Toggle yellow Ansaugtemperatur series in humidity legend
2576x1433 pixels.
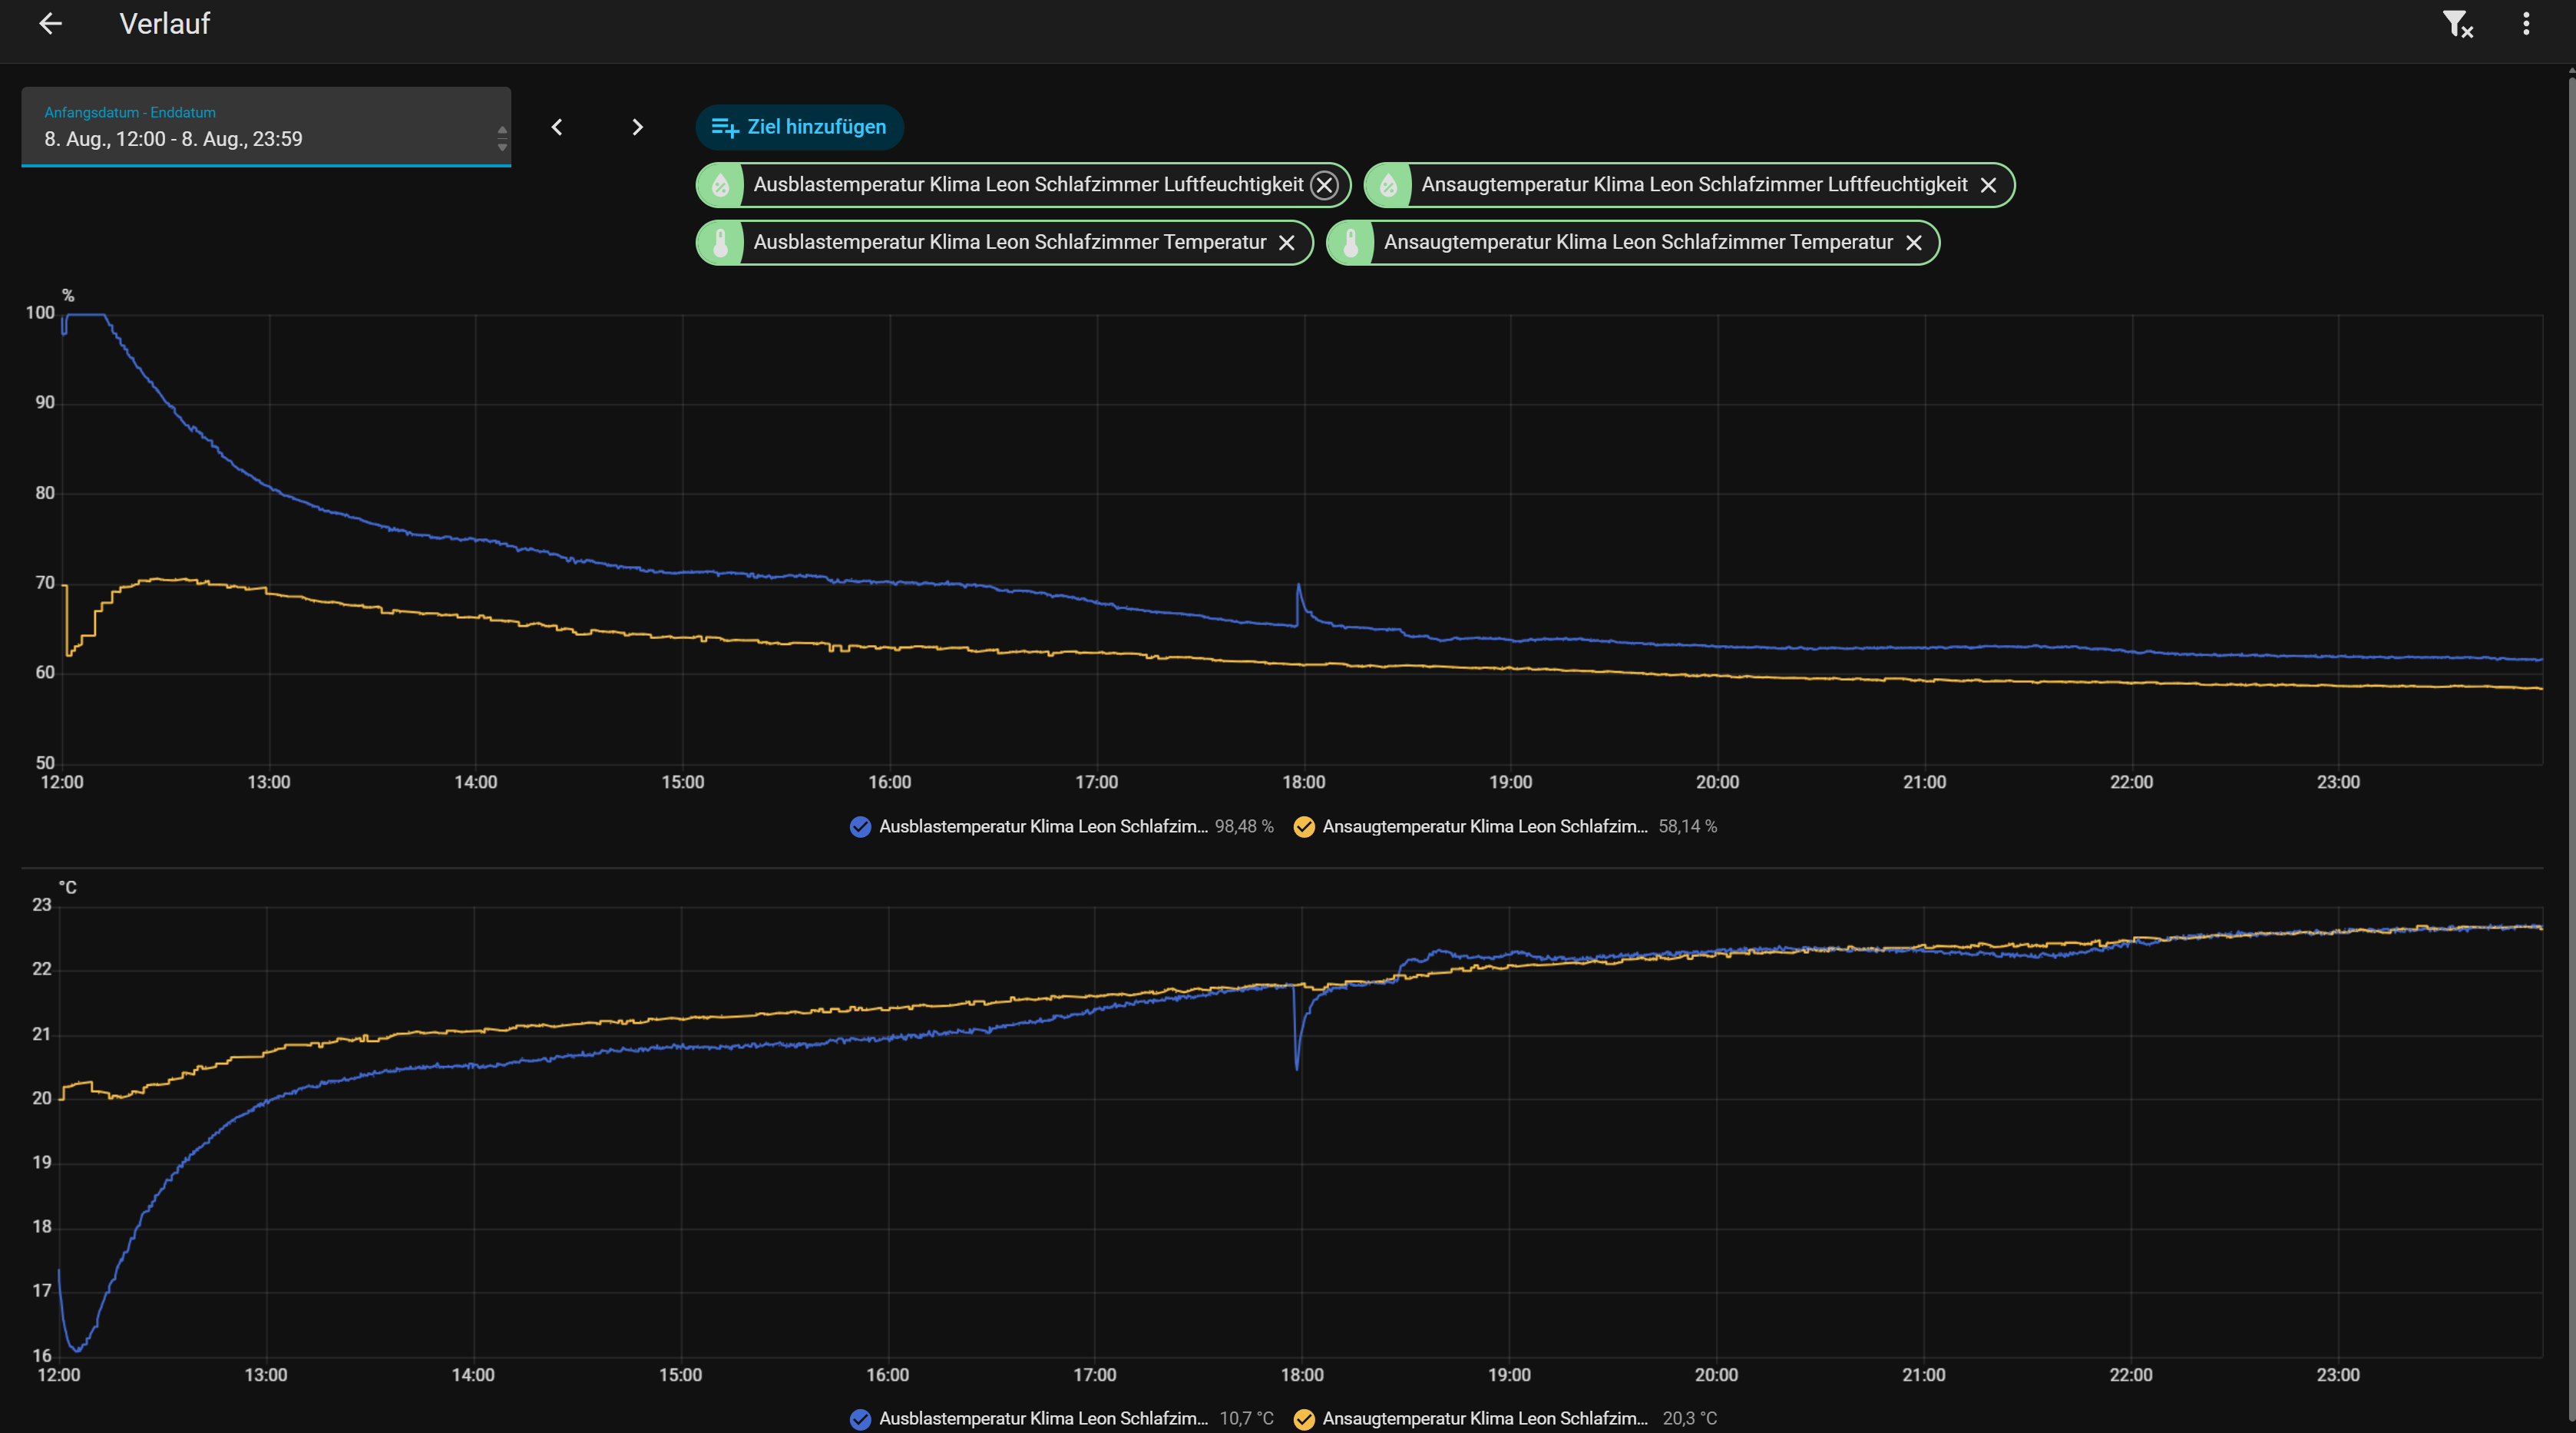1304,827
